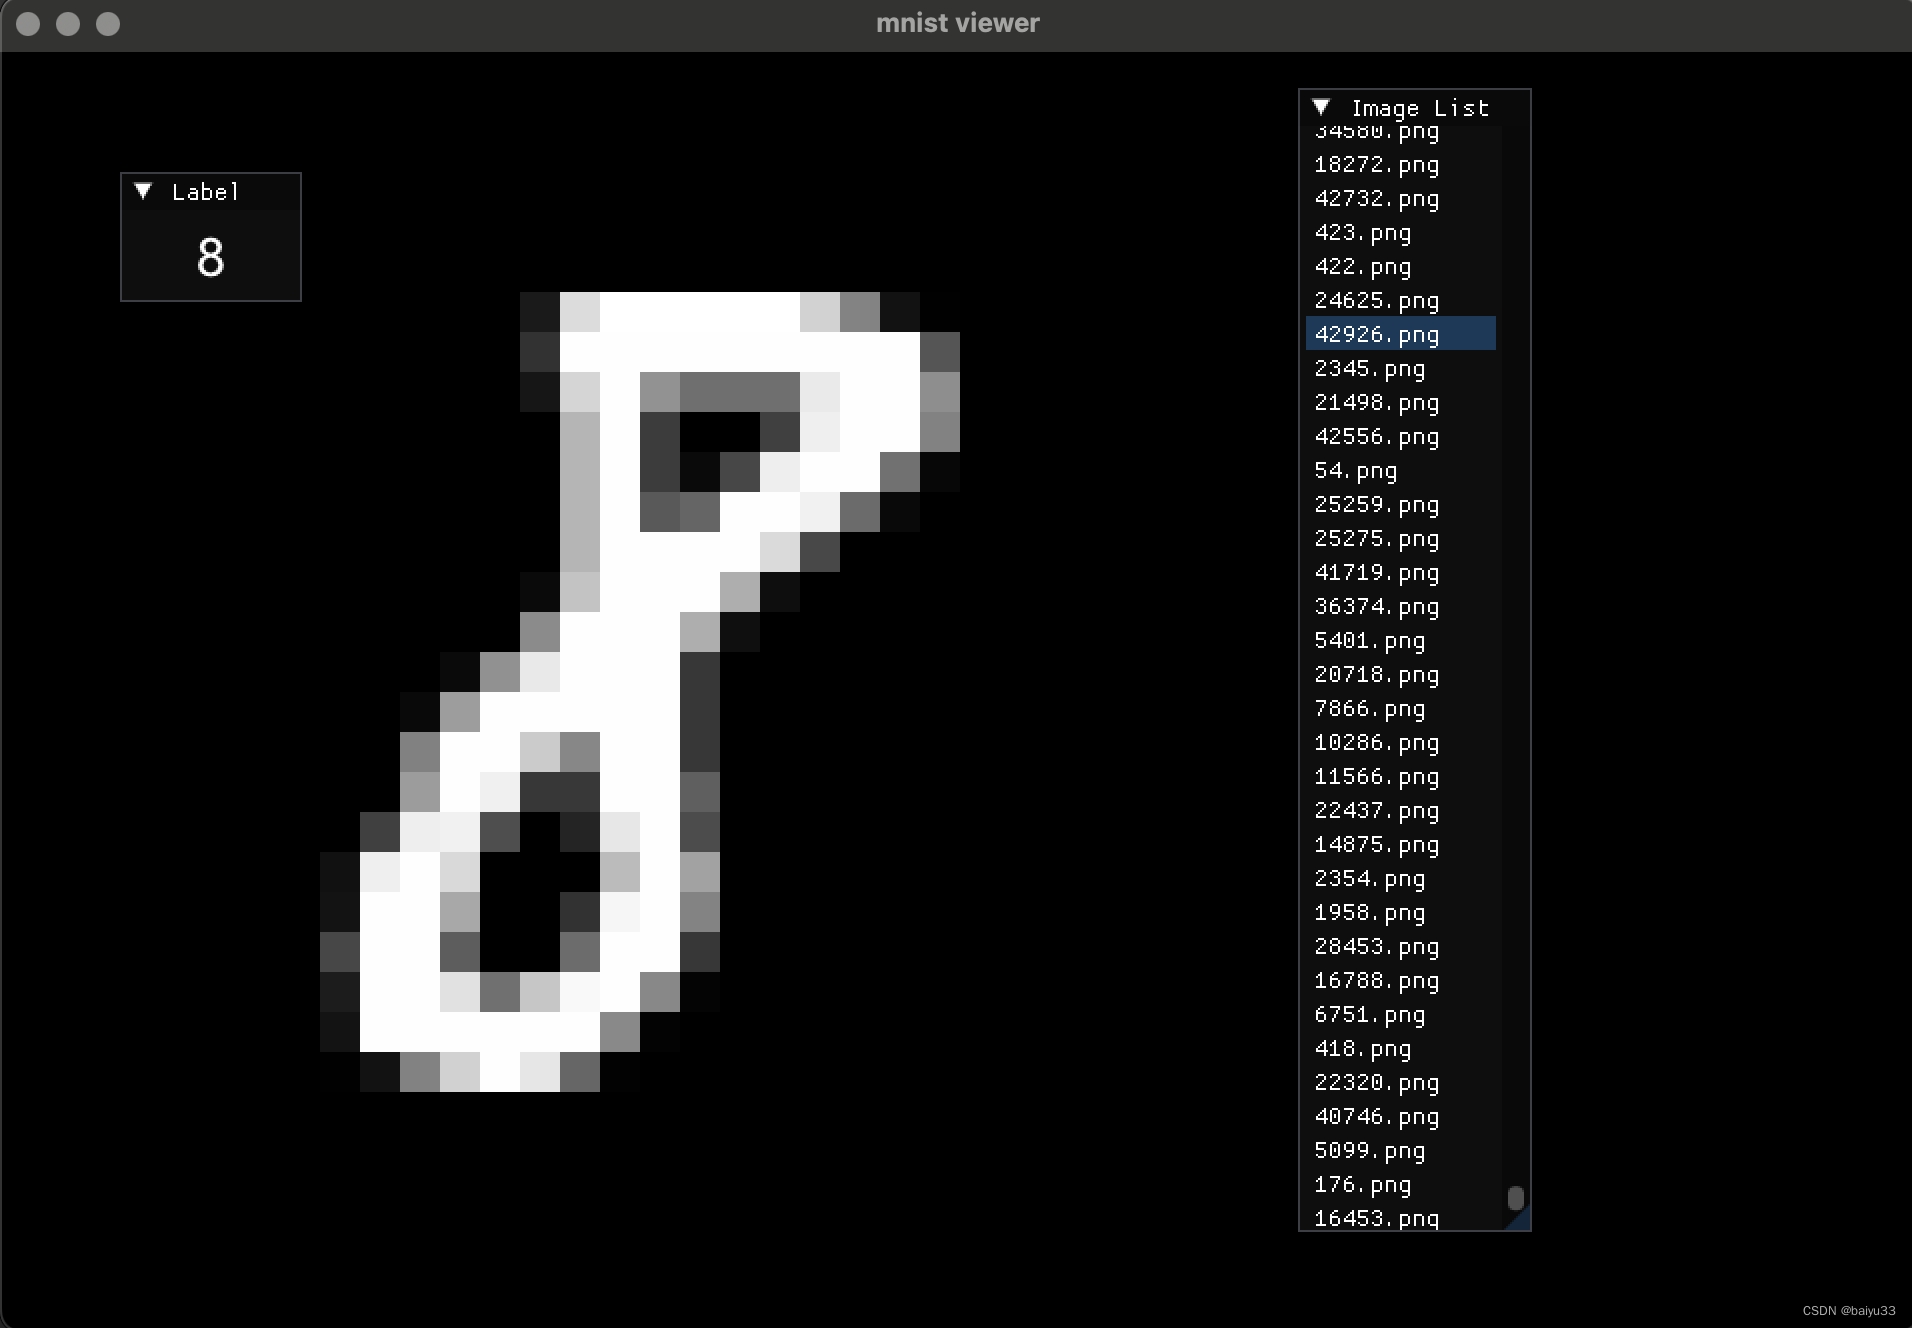Select 16453.png at list bottom

click(x=1401, y=1217)
